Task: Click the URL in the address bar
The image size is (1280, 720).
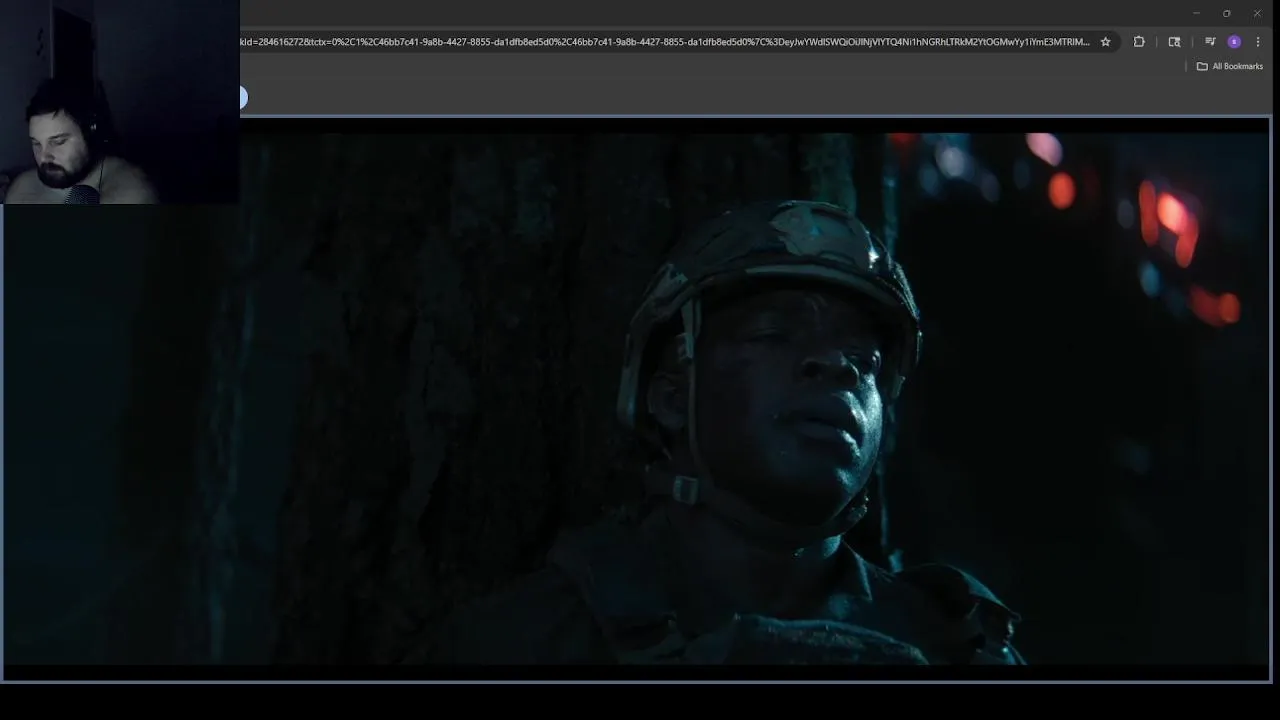Action: [665, 42]
